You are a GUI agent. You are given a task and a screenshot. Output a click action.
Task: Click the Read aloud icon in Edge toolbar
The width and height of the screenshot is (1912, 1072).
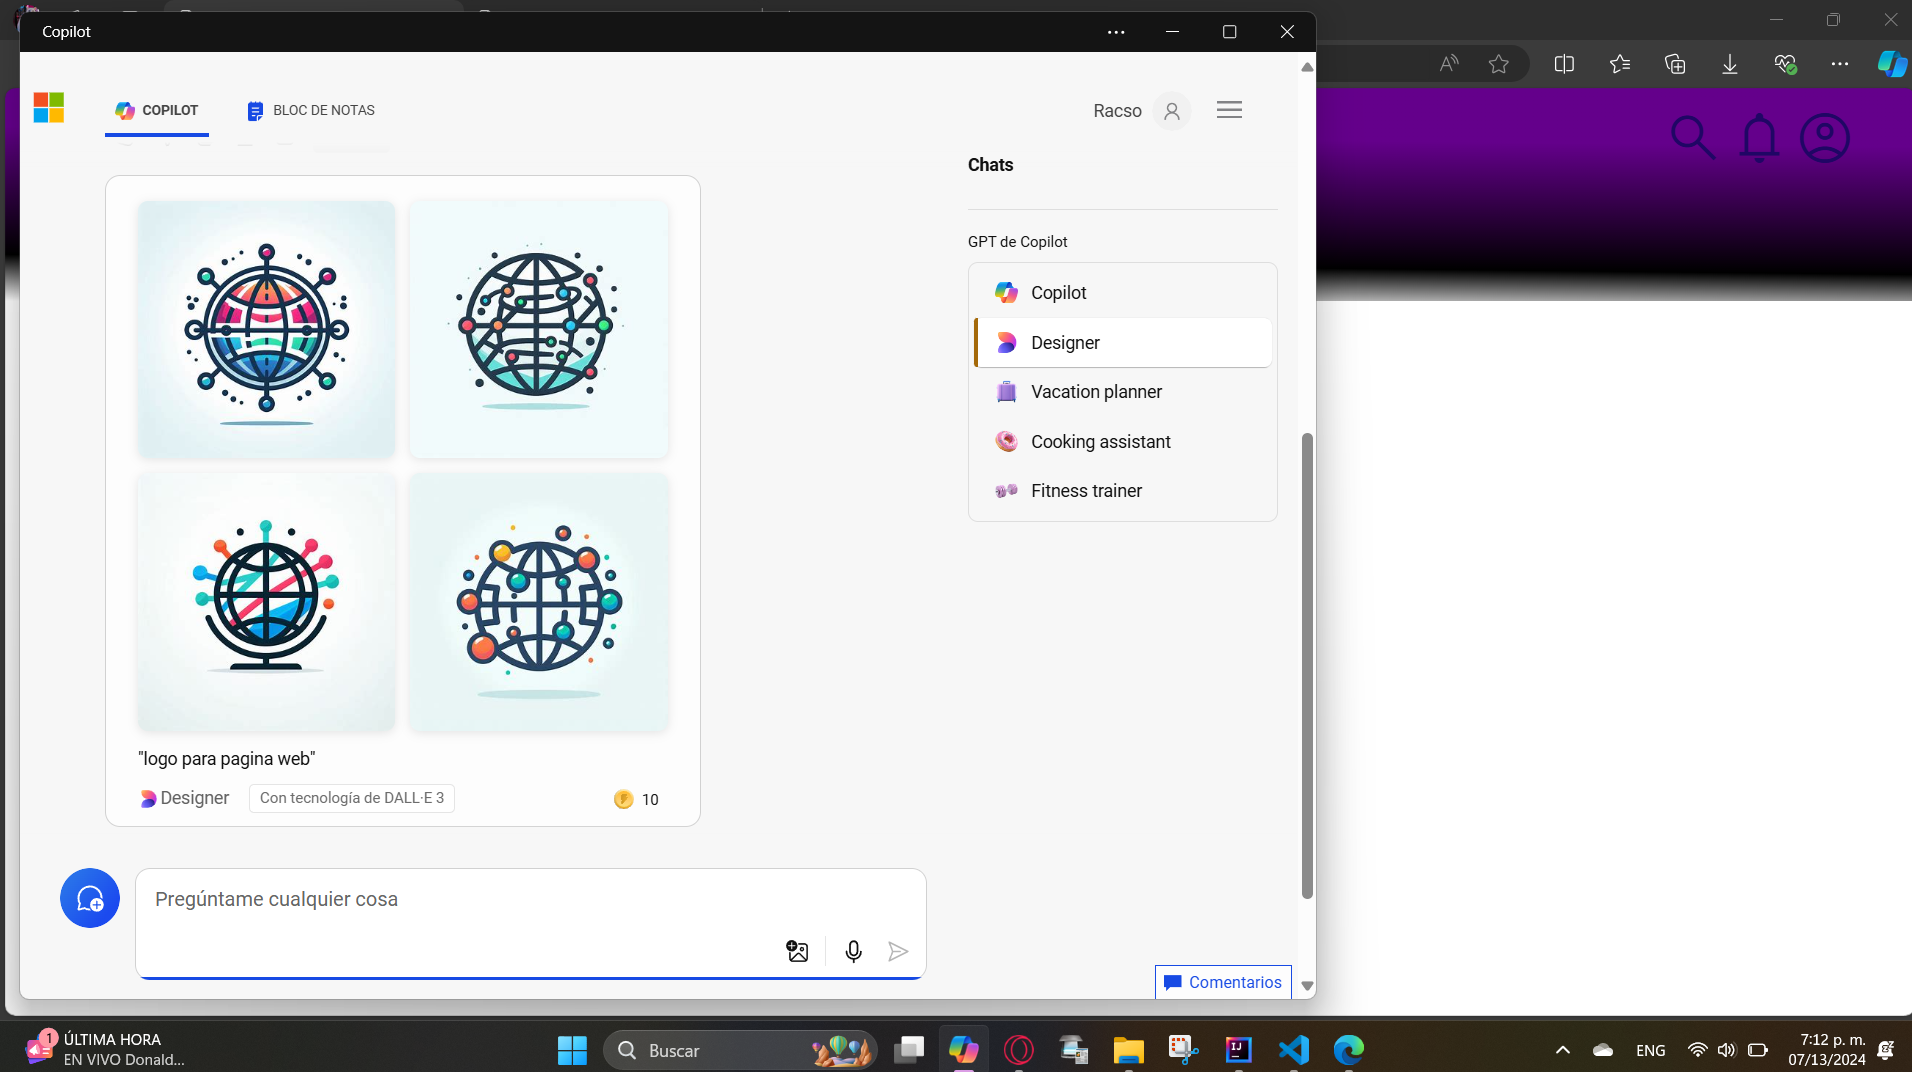coord(1448,64)
